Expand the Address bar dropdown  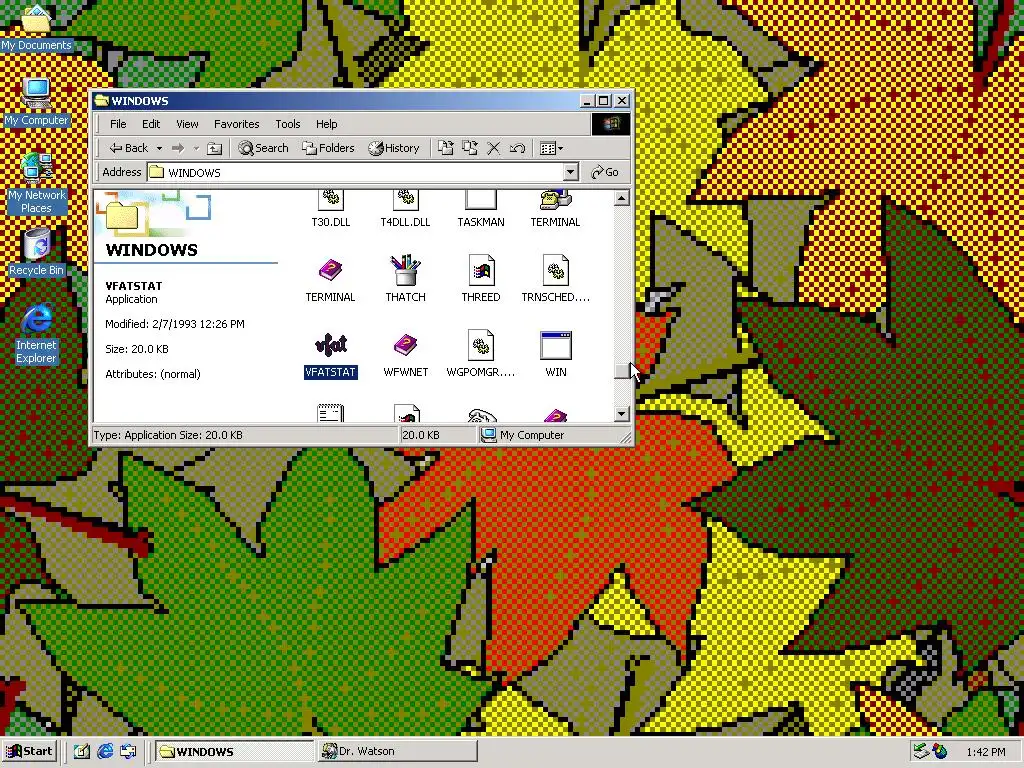coord(571,172)
